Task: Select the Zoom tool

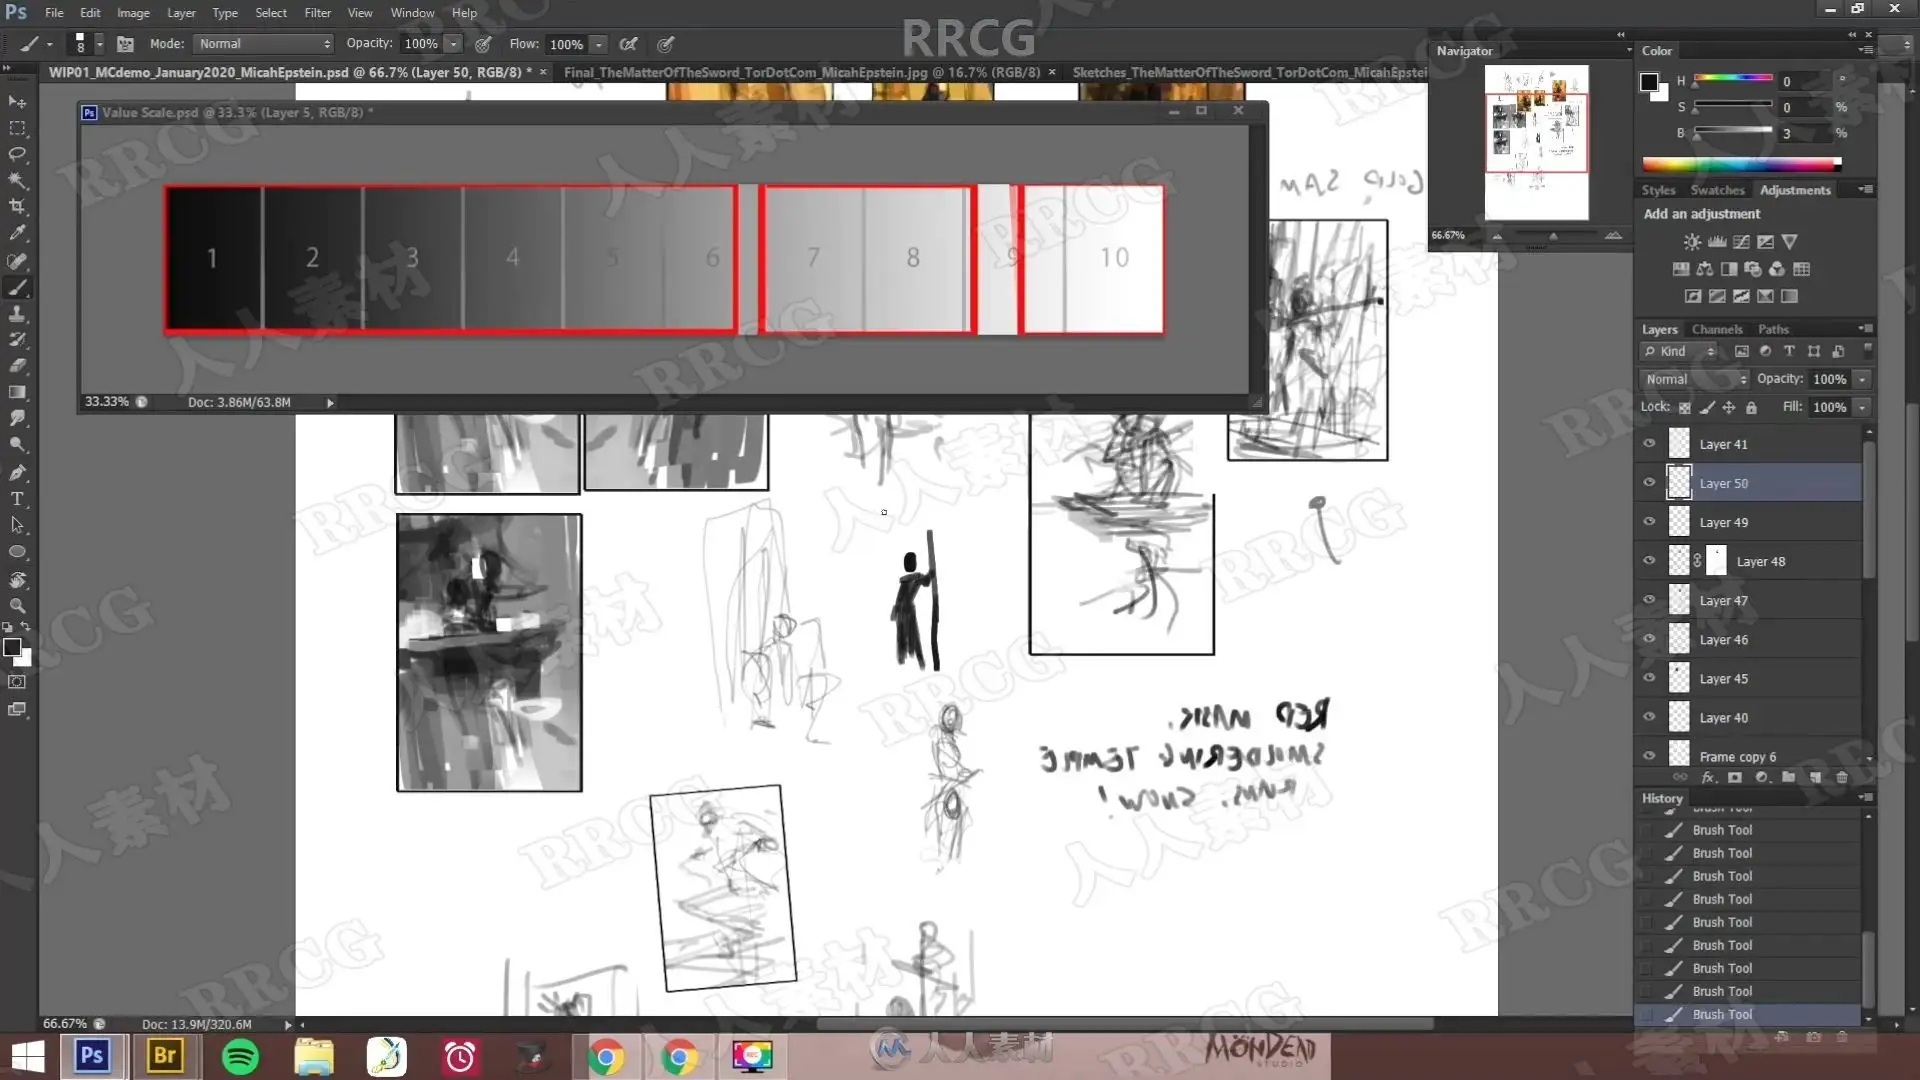Action: tap(17, 606)
